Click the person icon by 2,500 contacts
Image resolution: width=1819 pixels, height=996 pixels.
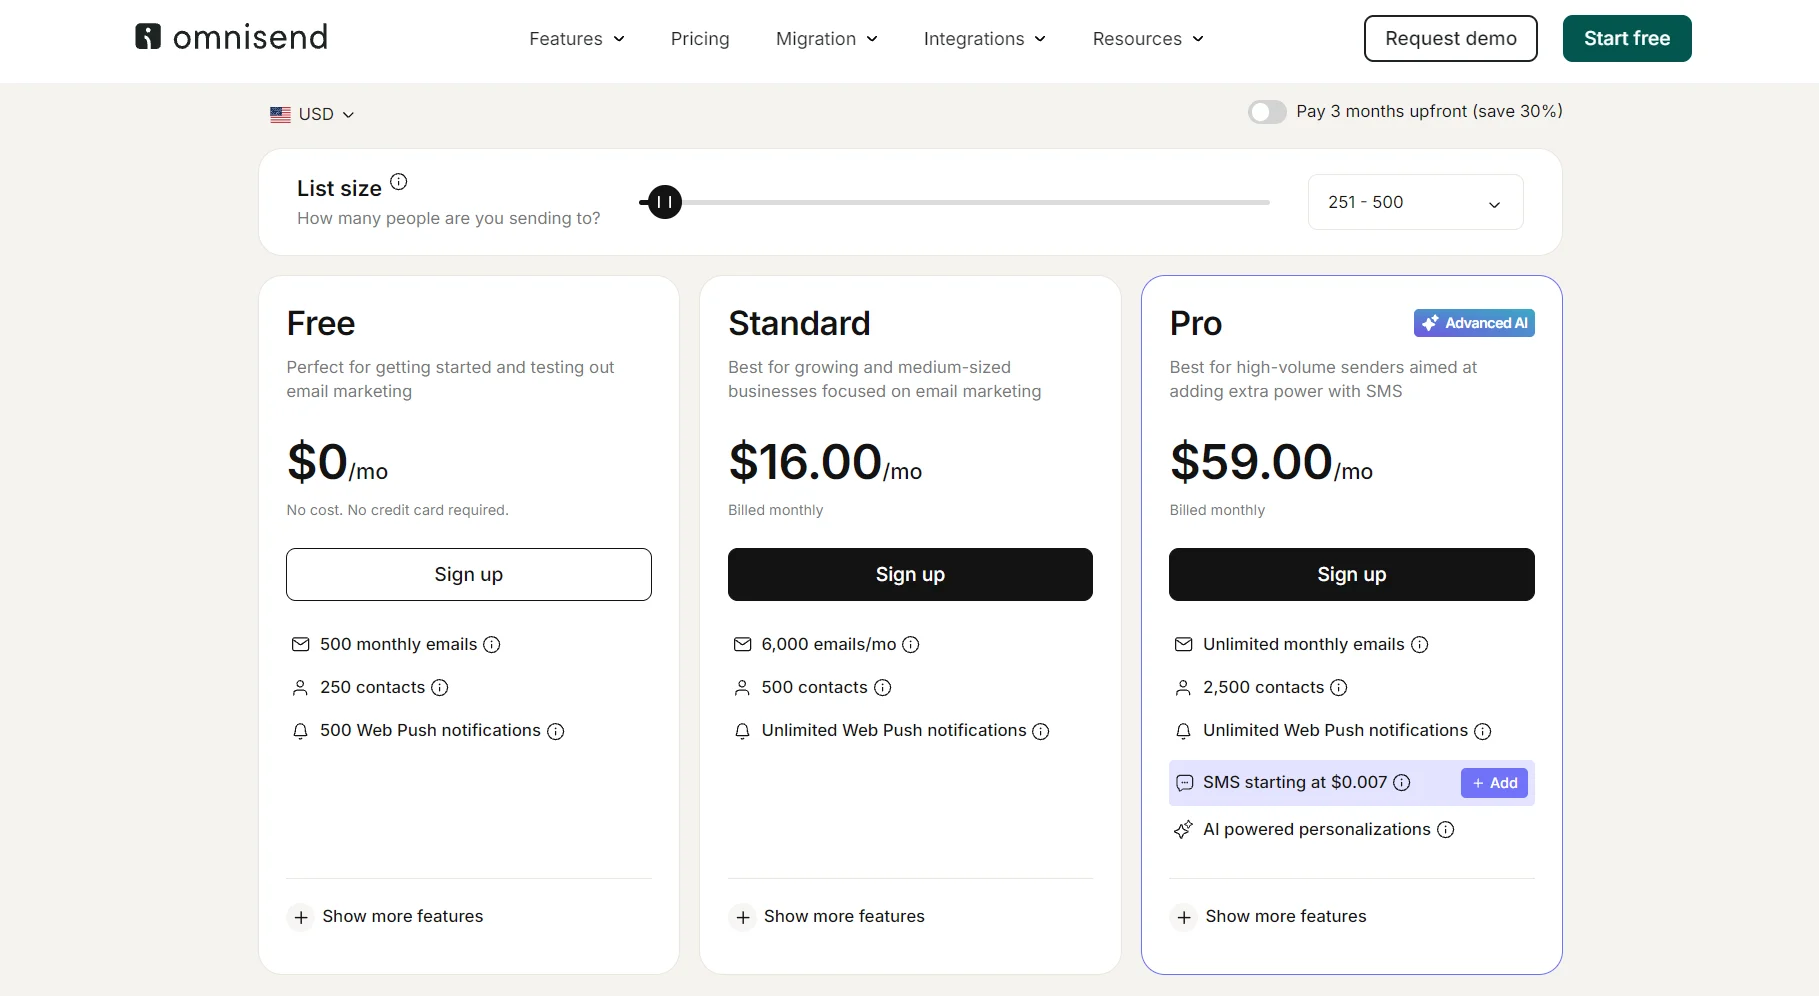tap(1184, 688)
